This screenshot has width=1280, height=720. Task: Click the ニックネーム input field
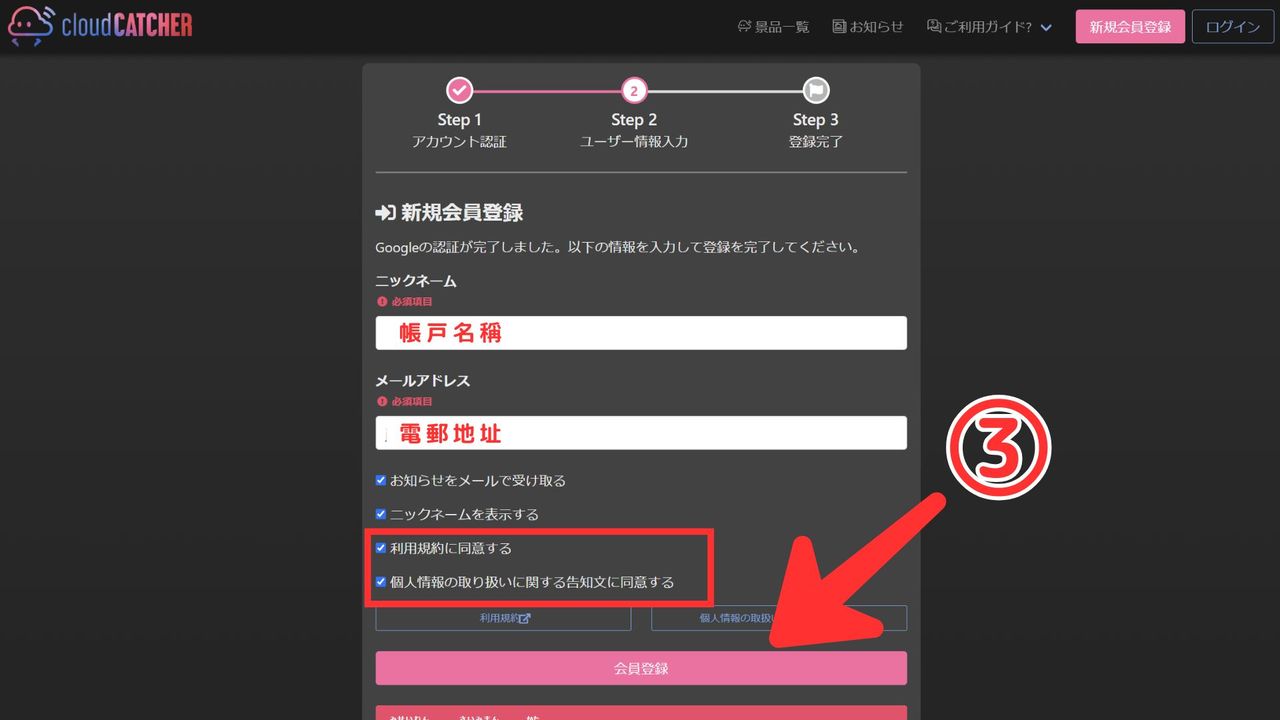[x=641, y=333]
